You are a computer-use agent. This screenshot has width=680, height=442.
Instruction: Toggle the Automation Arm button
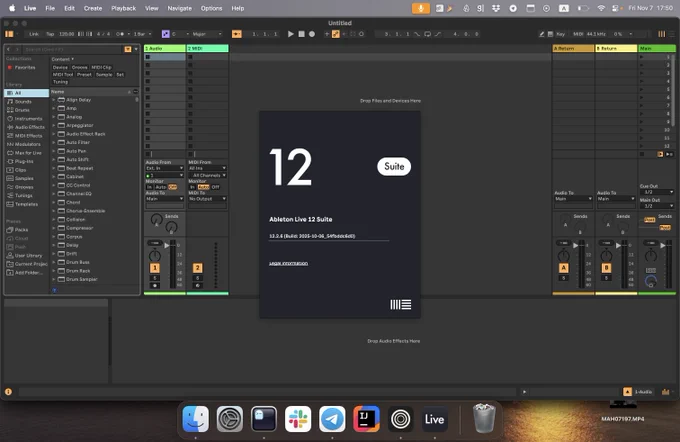(x=336, y=34)
